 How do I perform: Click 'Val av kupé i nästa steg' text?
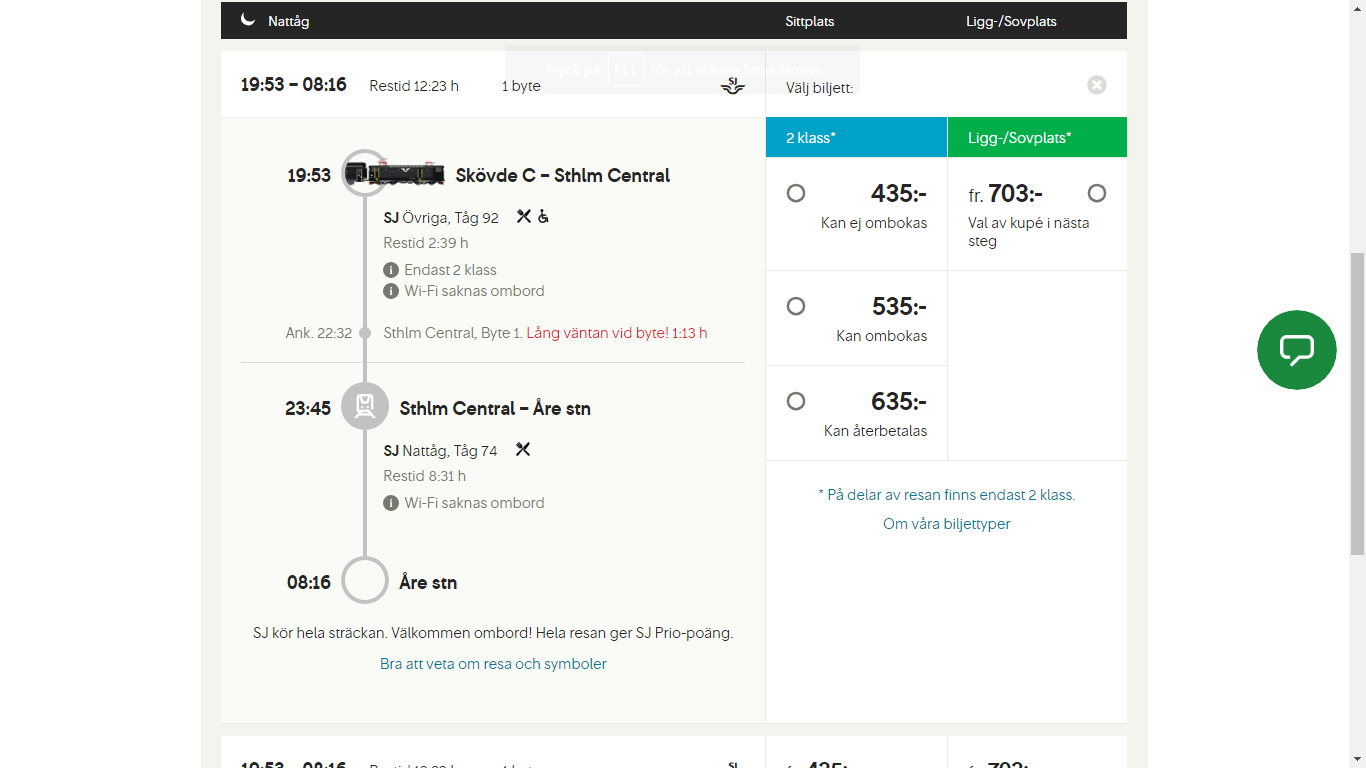point(1029,232)
